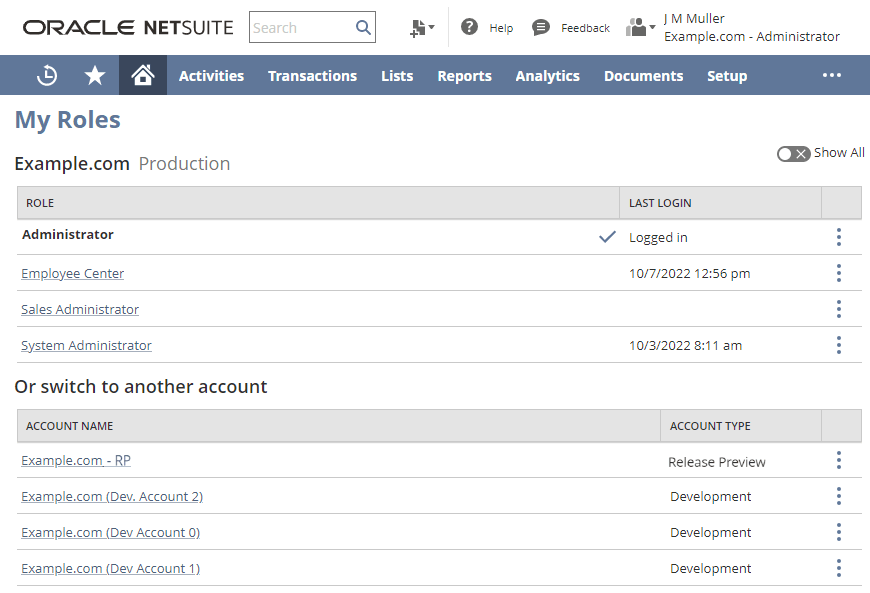The image size is (870, 593).
Task: Open the Transactions menu
Action: 312,76
